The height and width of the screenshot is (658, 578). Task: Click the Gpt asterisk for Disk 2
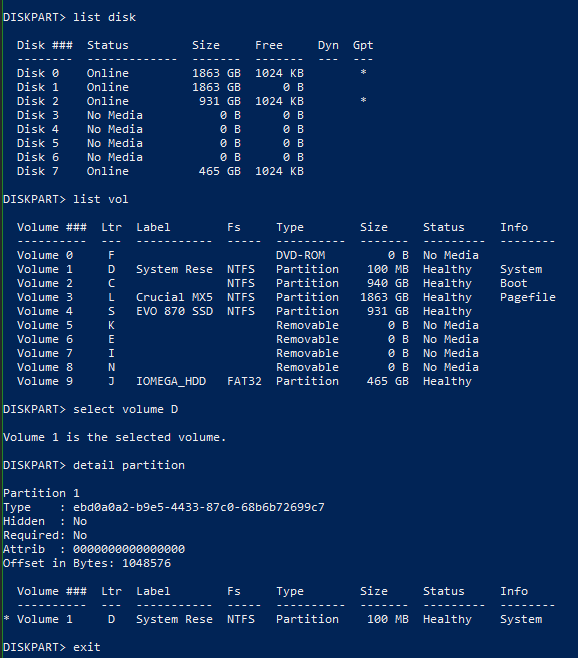coord(363,101)
